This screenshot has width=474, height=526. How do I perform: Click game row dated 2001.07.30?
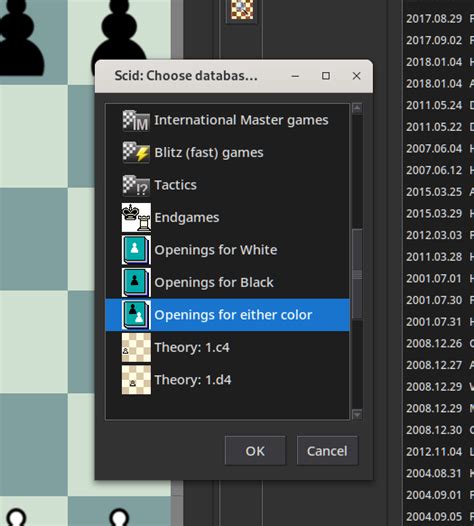pos(439,300)
